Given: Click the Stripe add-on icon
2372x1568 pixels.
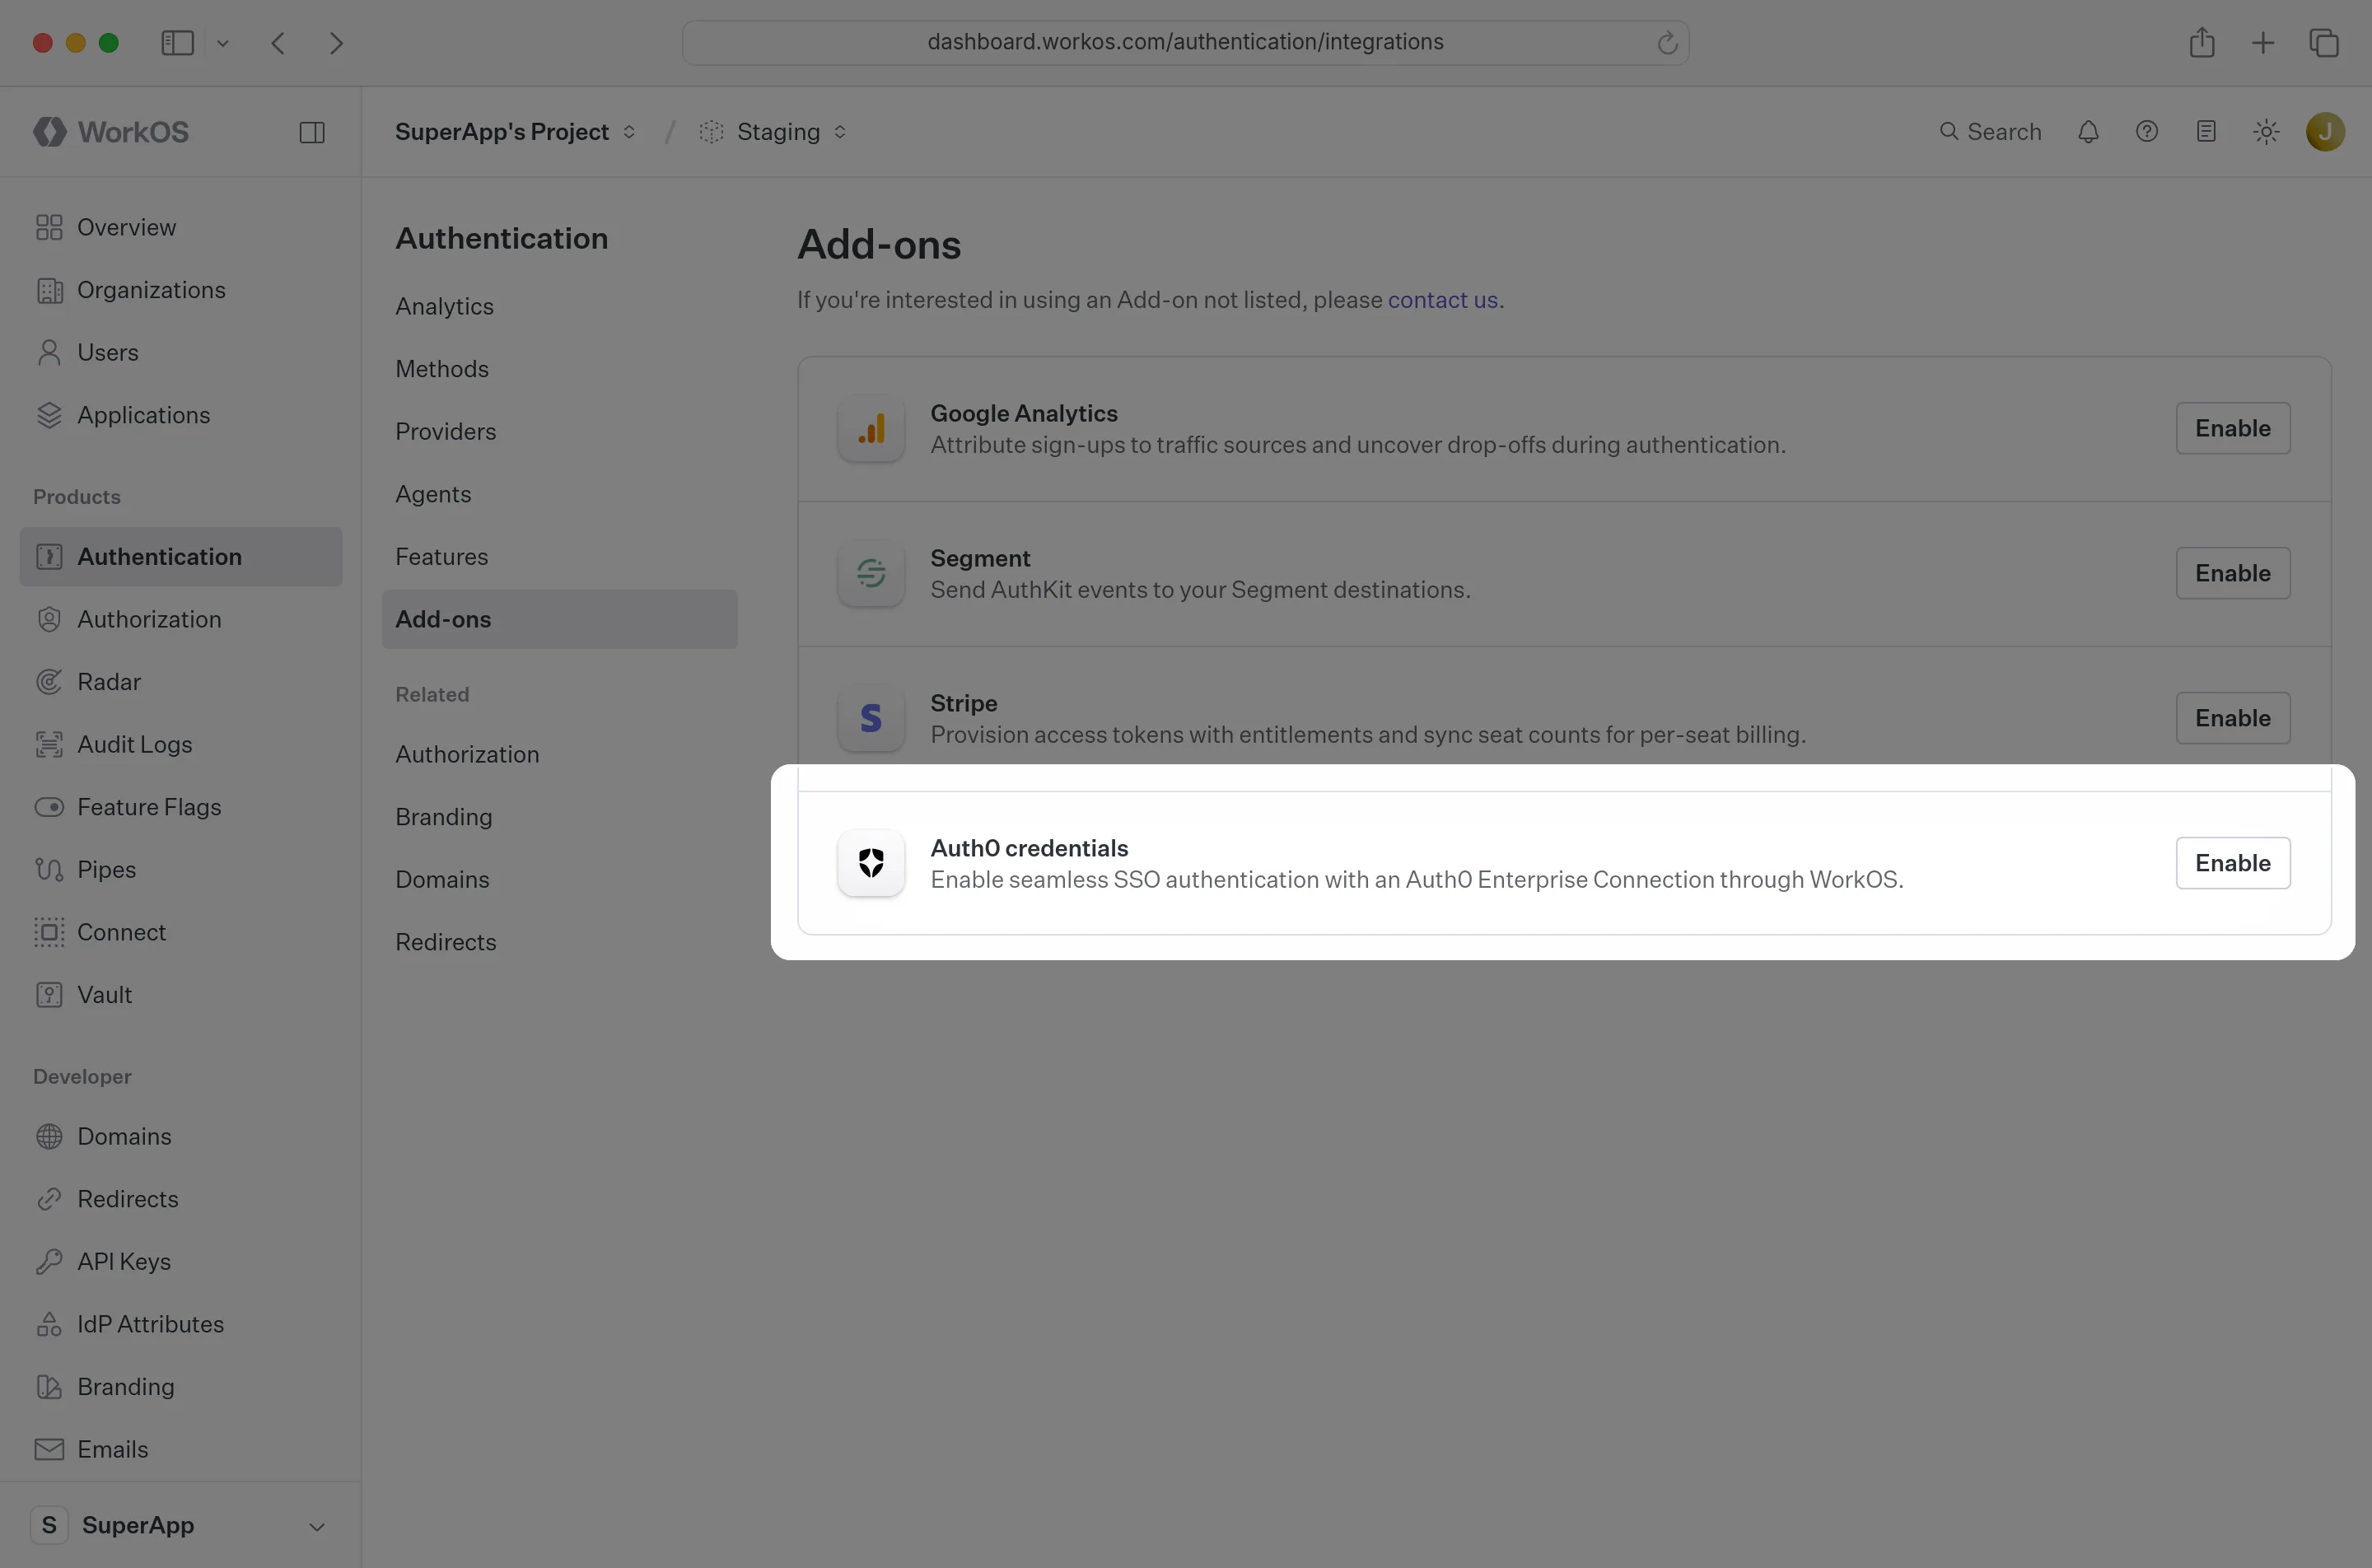Looking at the screenshot, I should click(871, 719).
